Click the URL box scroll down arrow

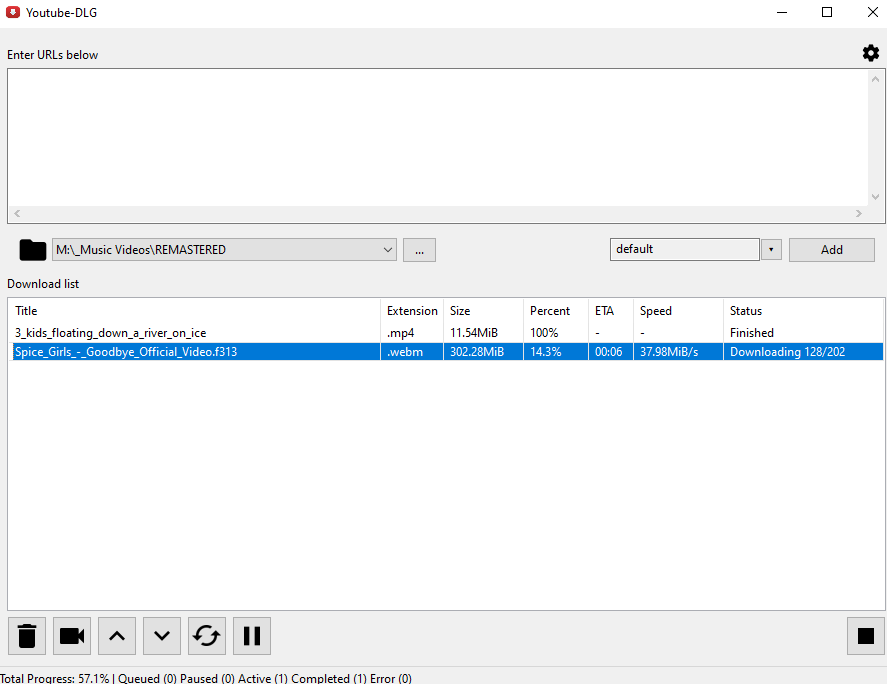pyautogui.click(x=876, y=197)
